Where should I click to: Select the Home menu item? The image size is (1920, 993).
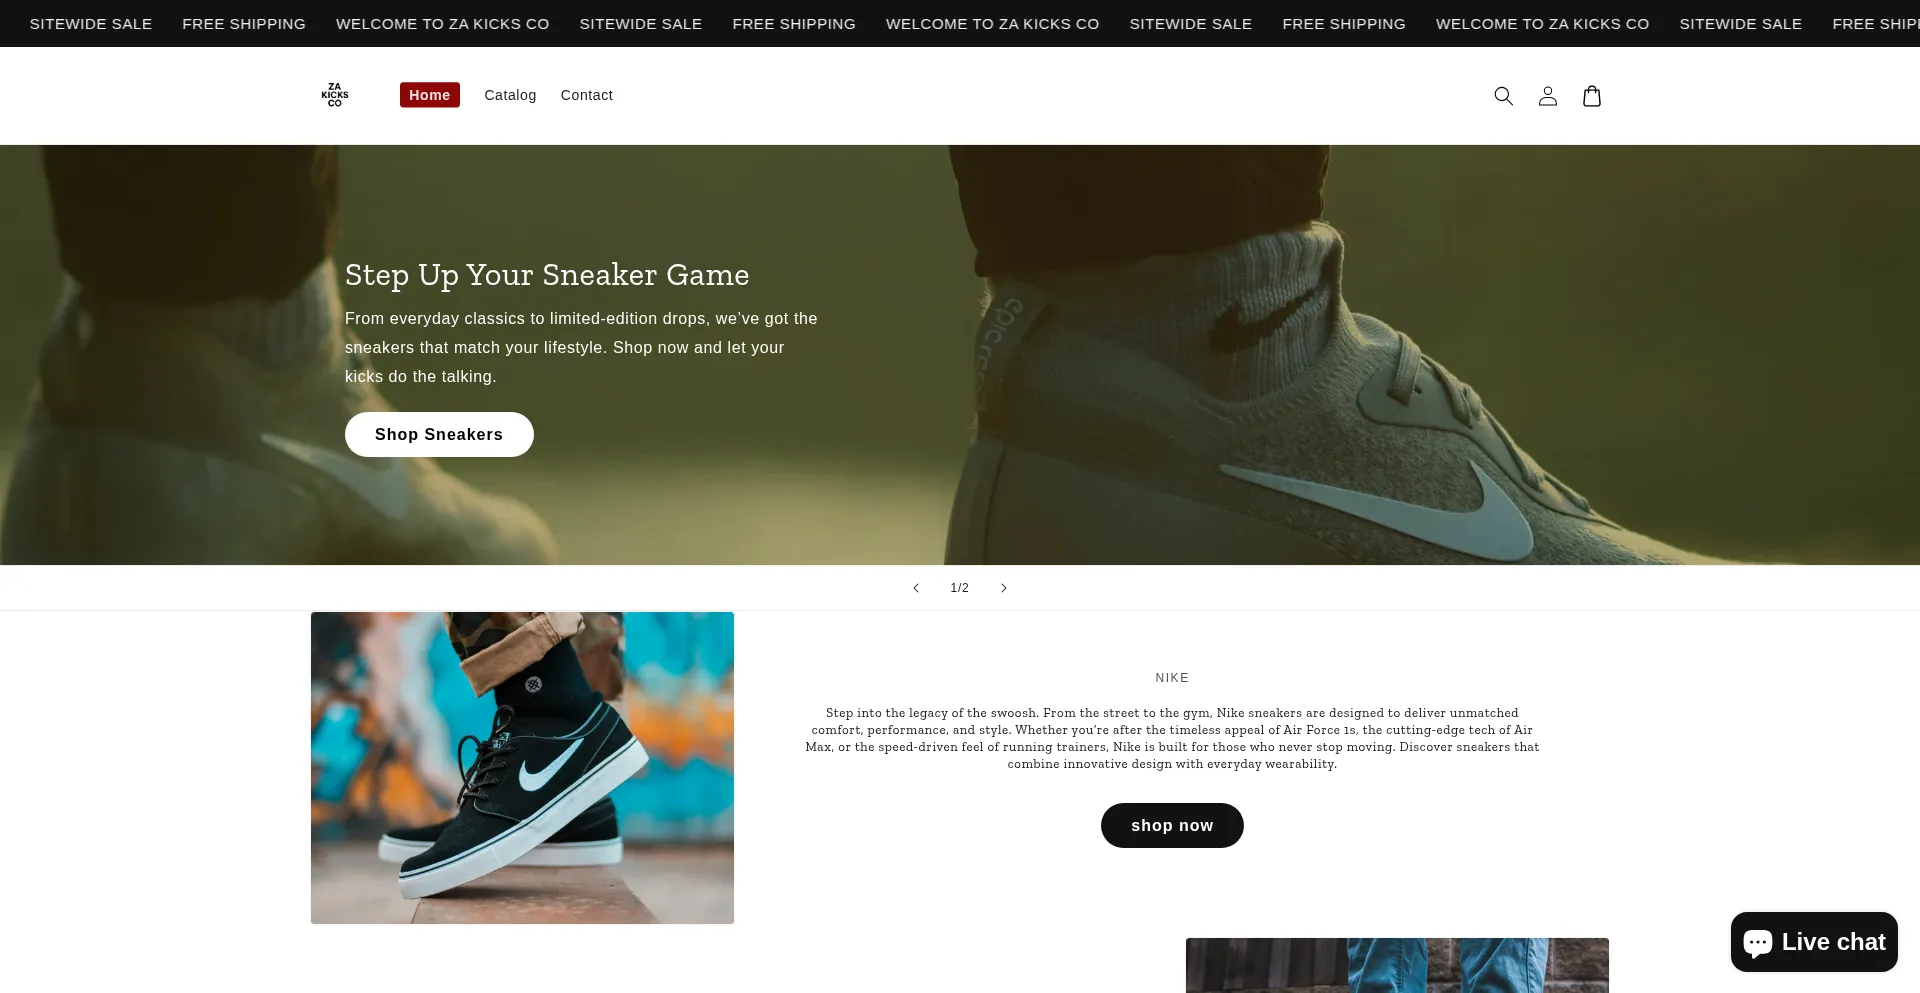point(430,95)
